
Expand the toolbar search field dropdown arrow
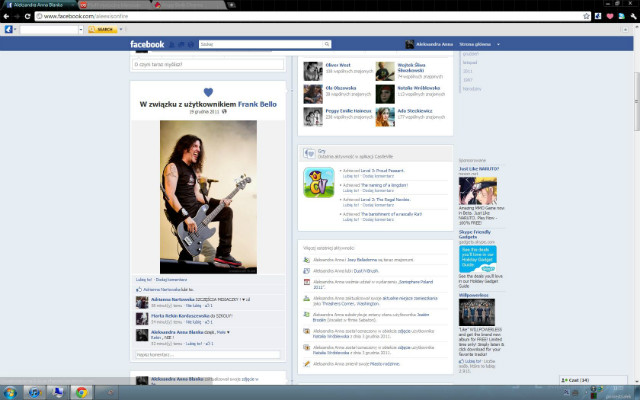pos(80,29)
